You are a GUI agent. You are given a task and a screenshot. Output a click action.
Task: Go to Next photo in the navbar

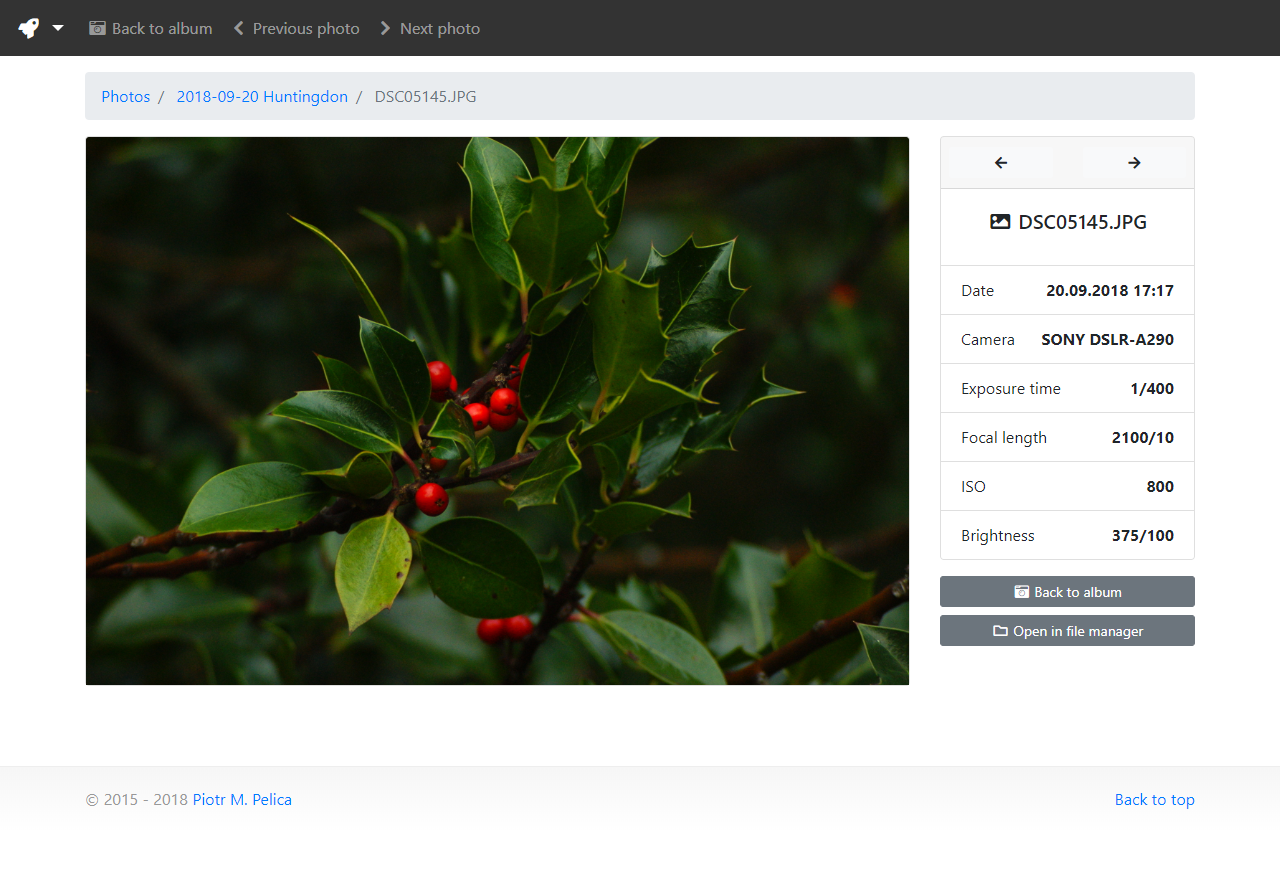tap(430, 28)
